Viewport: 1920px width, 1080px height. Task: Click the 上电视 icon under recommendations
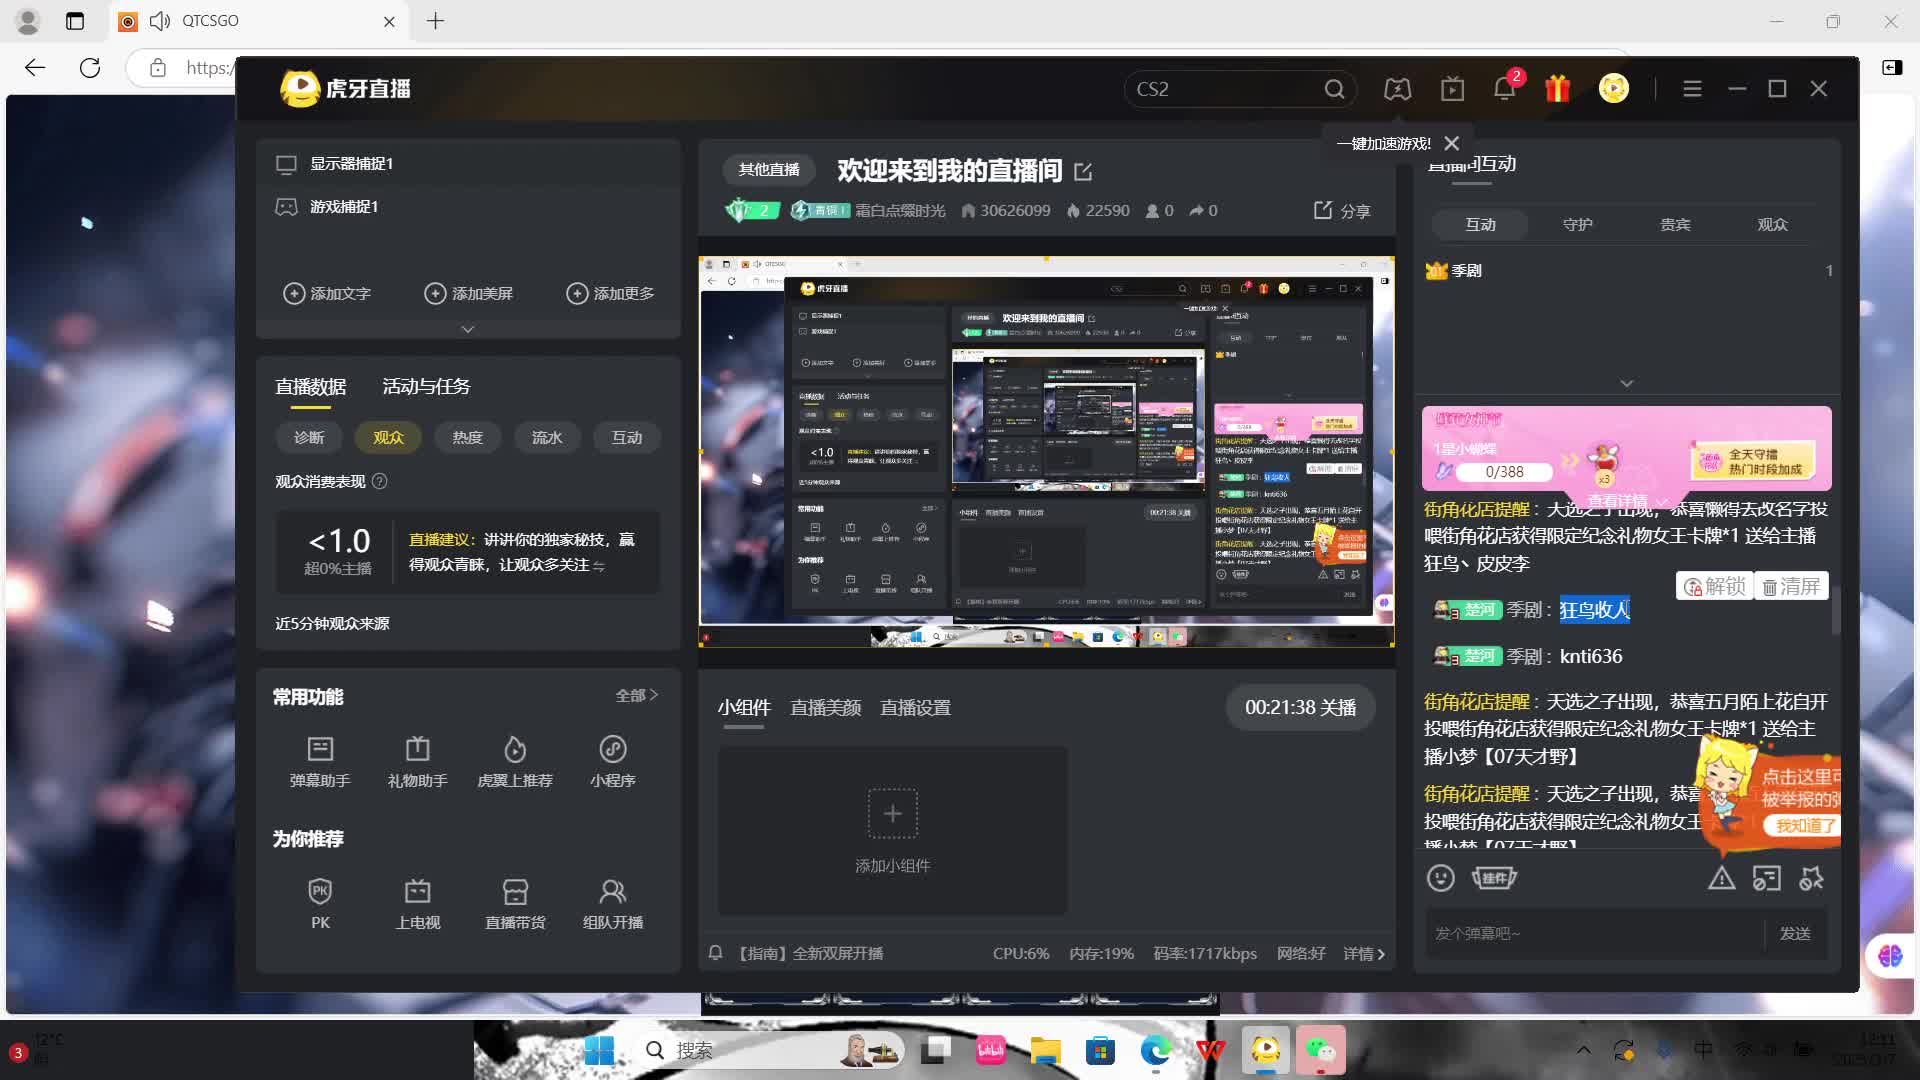pyautogui.click(x=417, y=902)
